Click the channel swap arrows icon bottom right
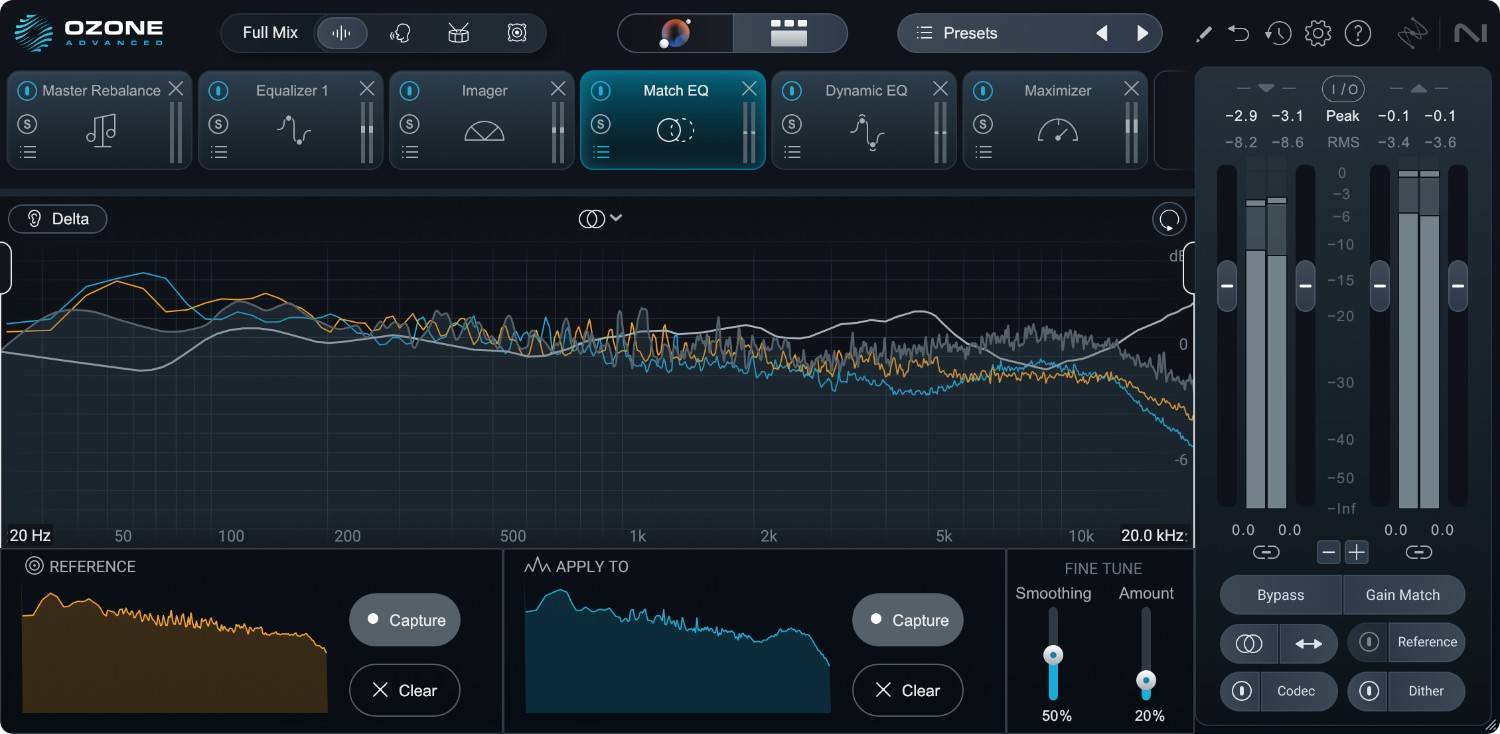The image size is (1500, 734). (1309, 643)
